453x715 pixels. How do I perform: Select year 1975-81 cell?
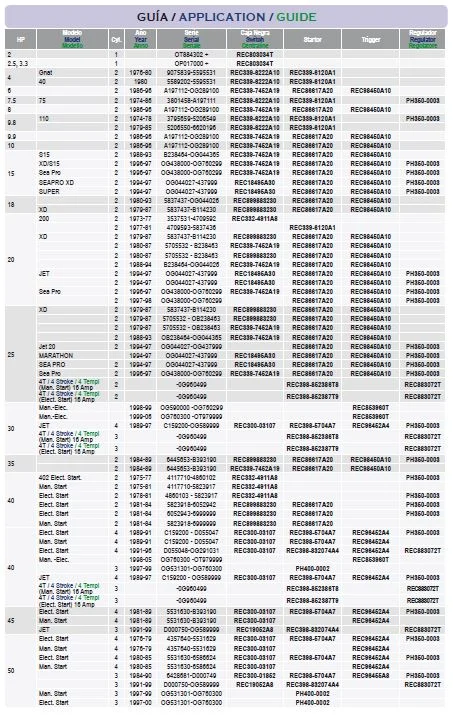pos(141,487)
